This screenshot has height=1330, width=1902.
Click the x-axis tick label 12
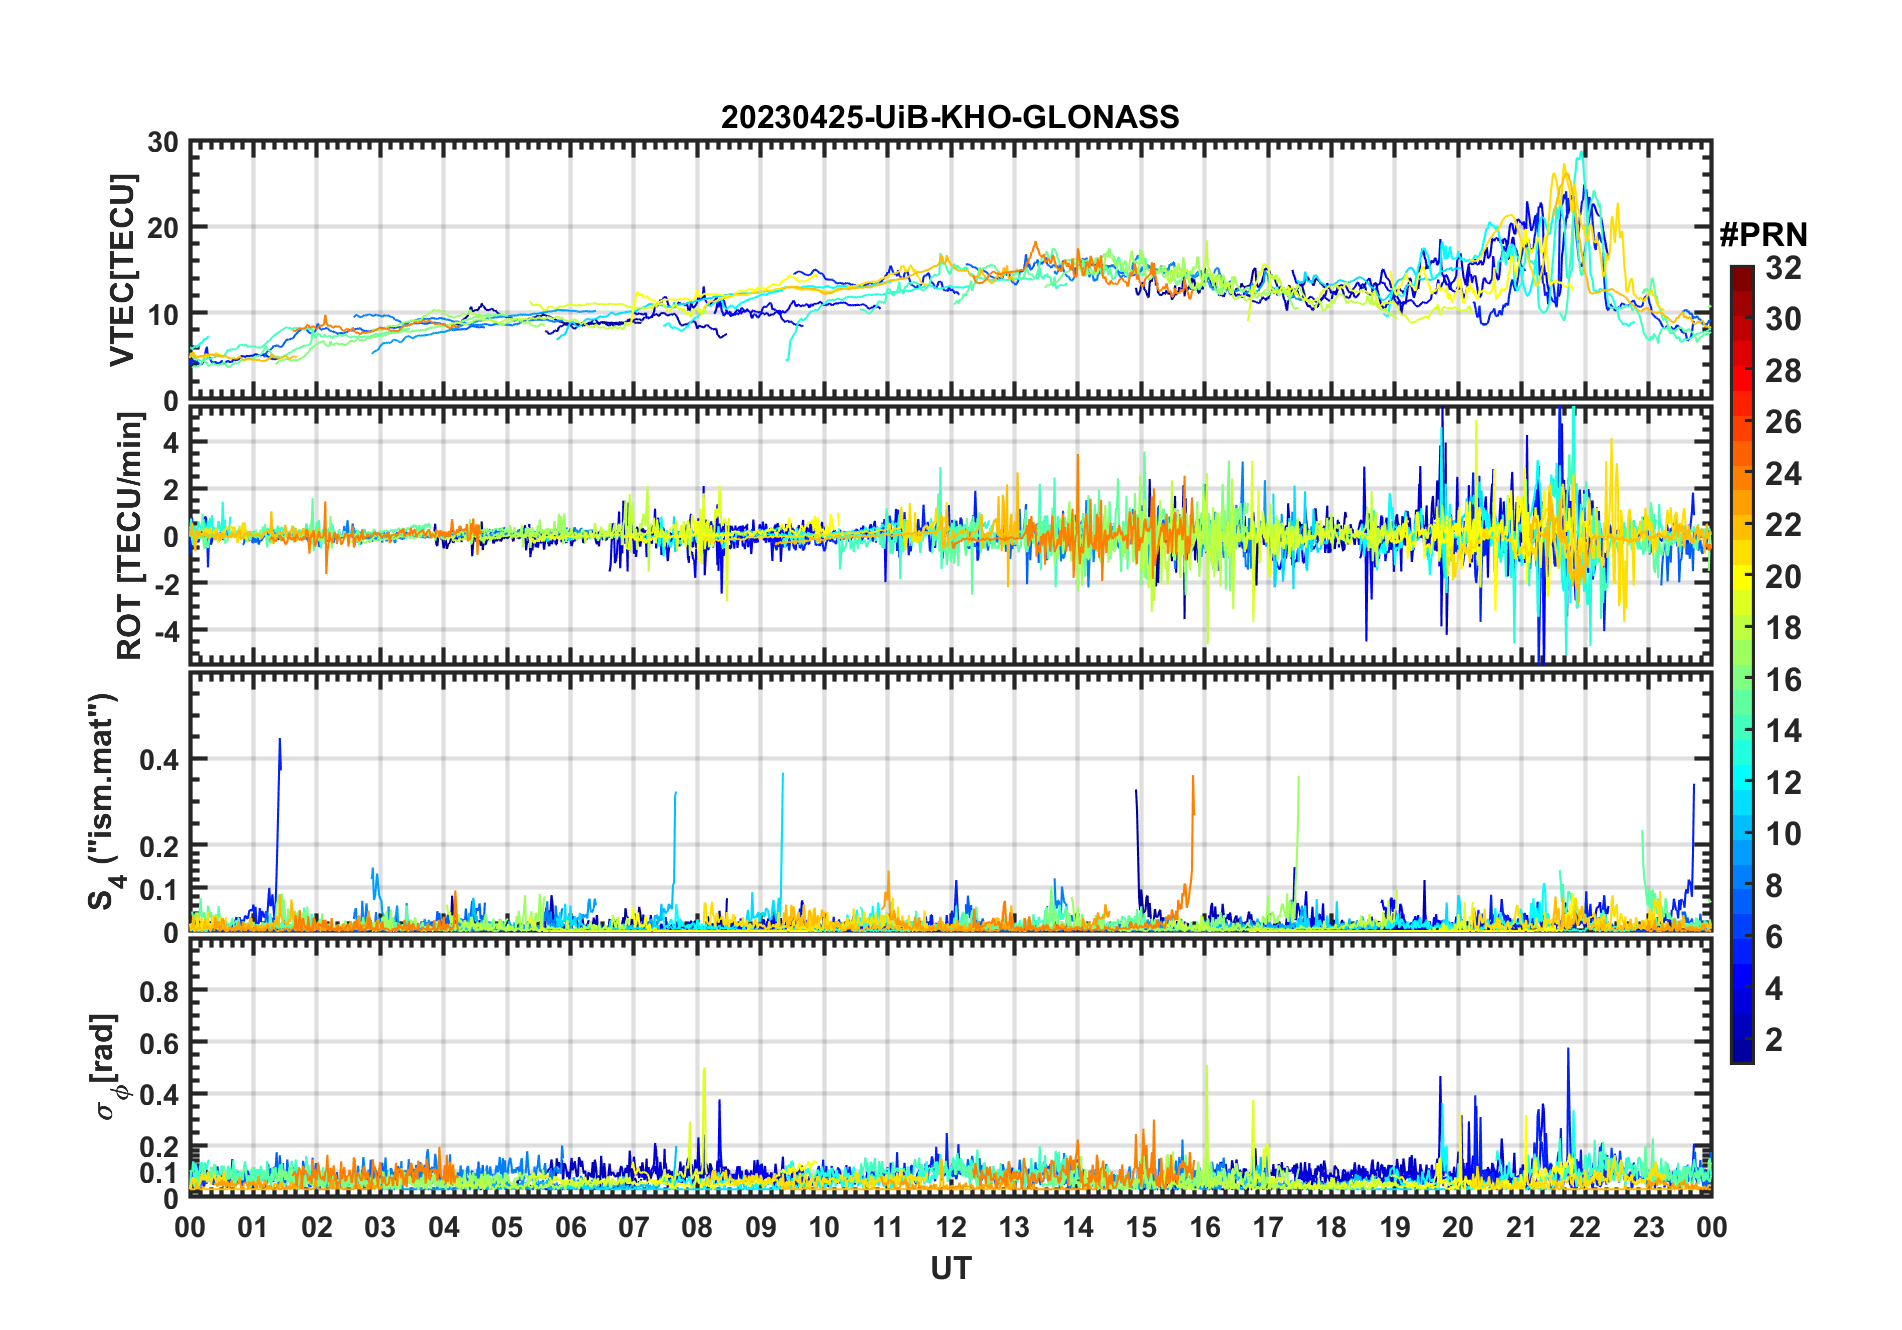coord(951,1227)
